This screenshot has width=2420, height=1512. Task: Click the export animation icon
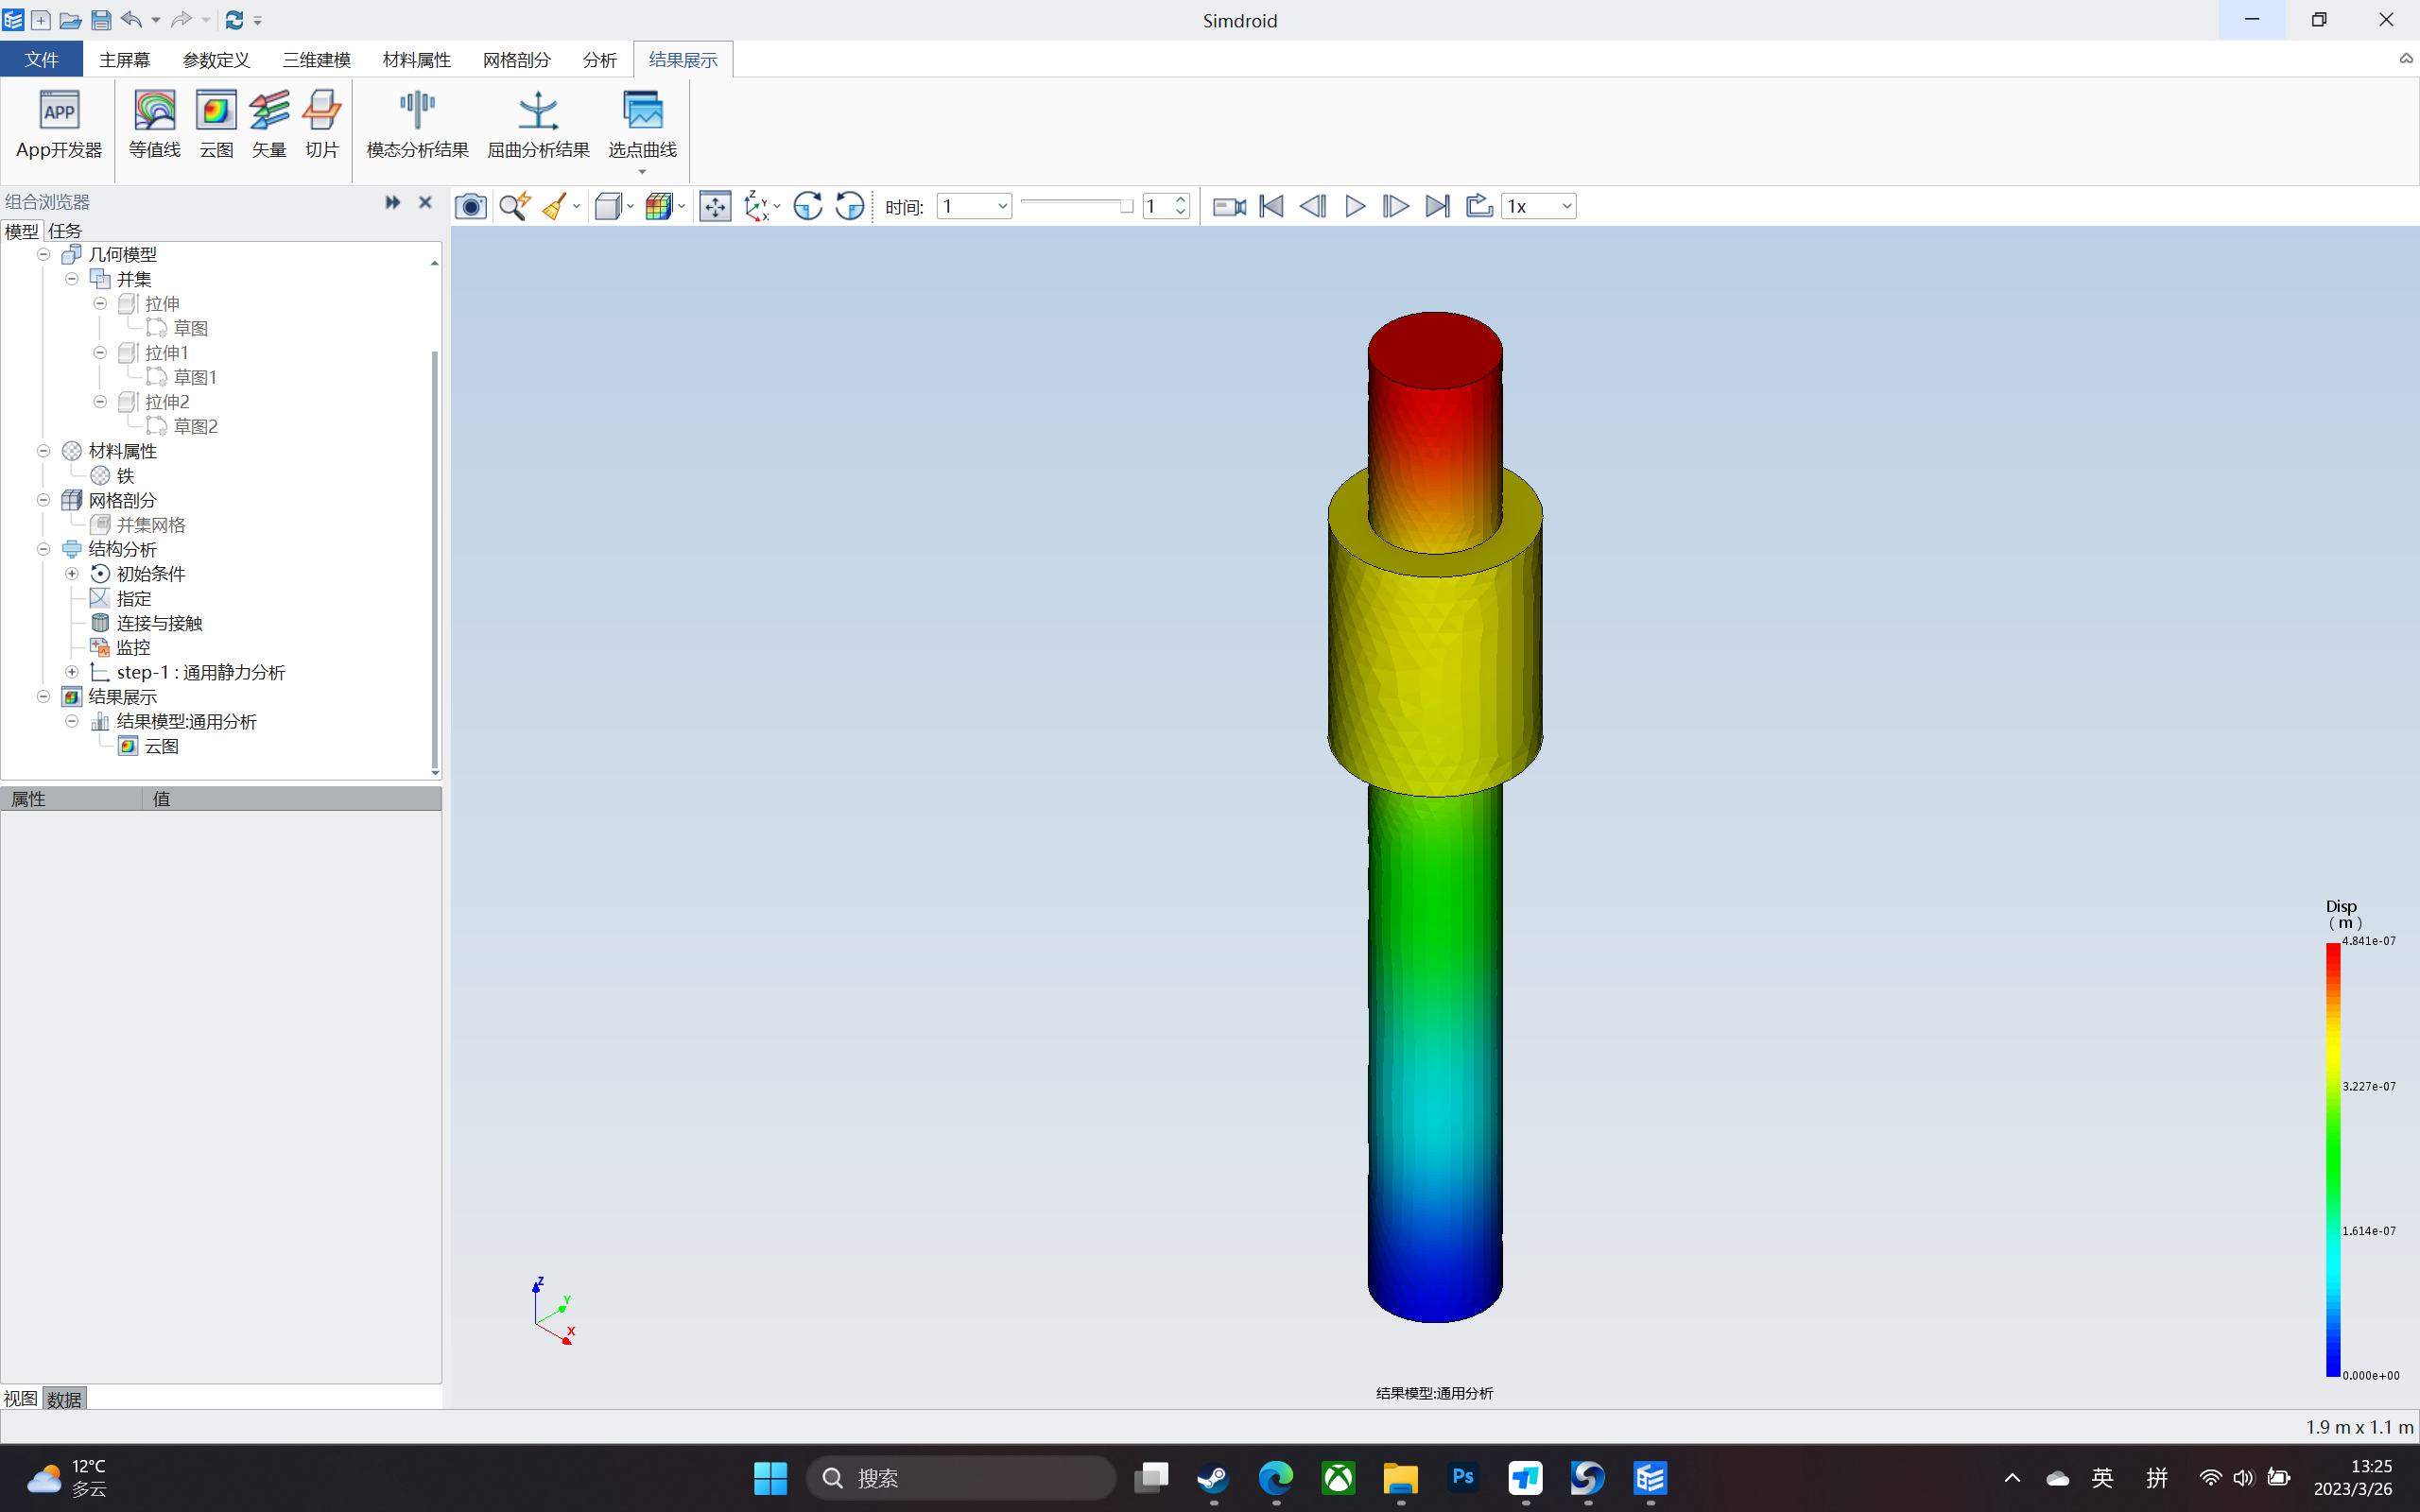click(1478, 207)
